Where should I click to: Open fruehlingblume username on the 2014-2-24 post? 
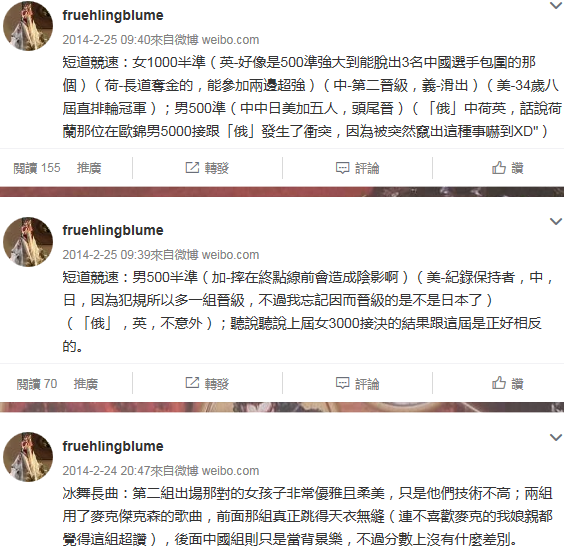click(113, 446)
